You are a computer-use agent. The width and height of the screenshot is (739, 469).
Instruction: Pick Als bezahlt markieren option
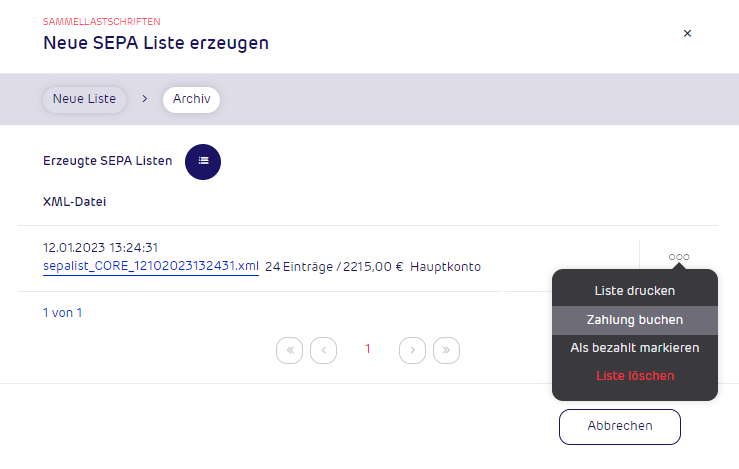pyautogui.click(x=635, y=348)
